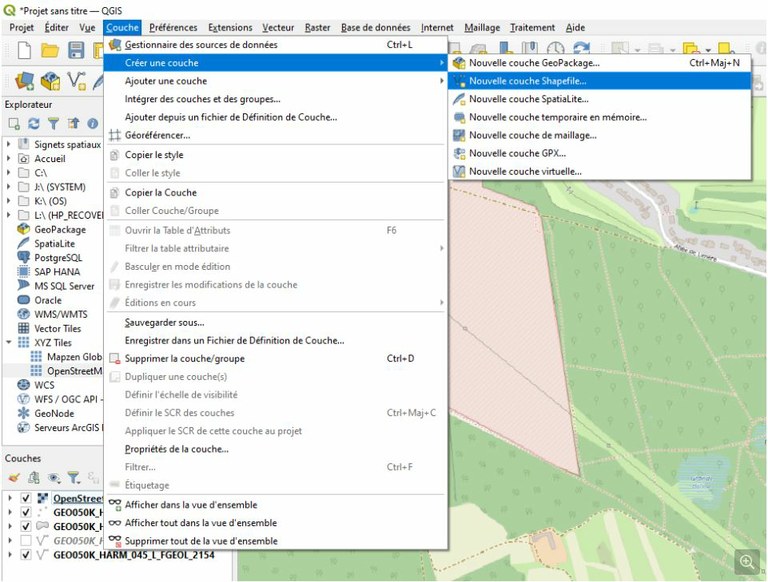Click the filter funnel icon in Explorateur

(52, 123)
